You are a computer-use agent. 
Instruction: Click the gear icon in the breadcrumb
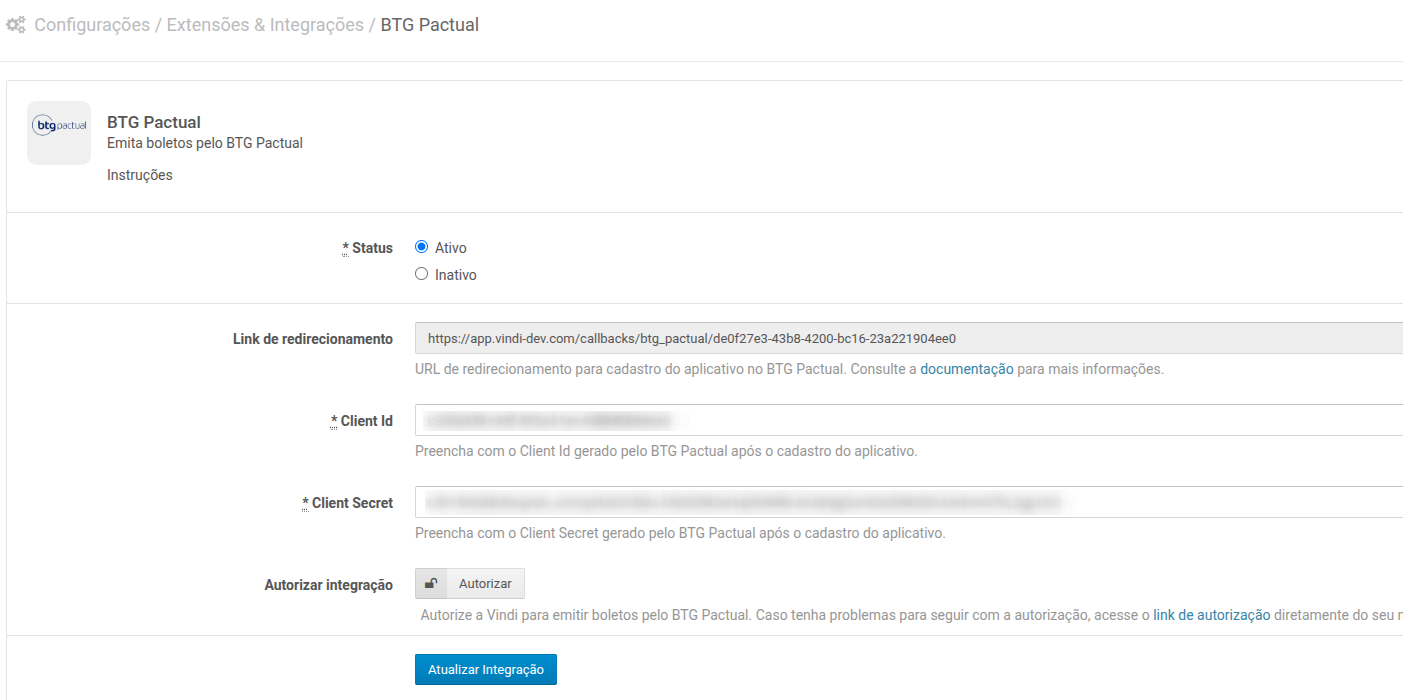tap(16, 25)
